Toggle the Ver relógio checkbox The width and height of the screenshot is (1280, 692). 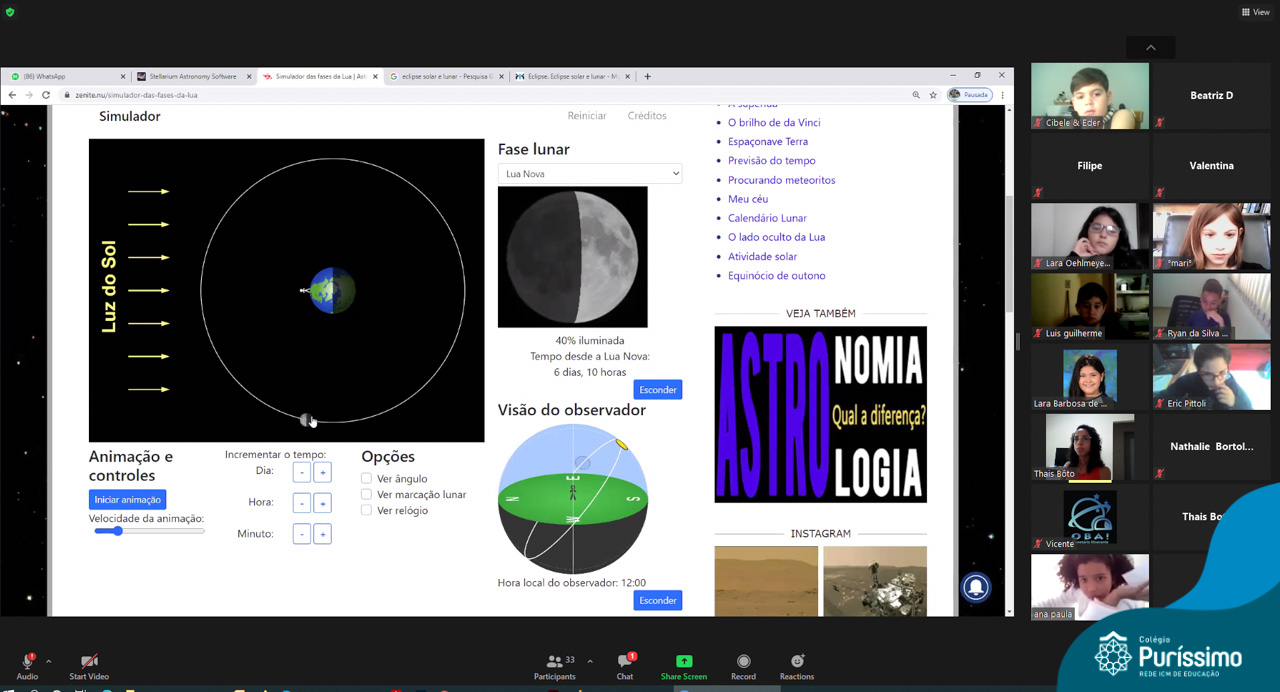366,511
